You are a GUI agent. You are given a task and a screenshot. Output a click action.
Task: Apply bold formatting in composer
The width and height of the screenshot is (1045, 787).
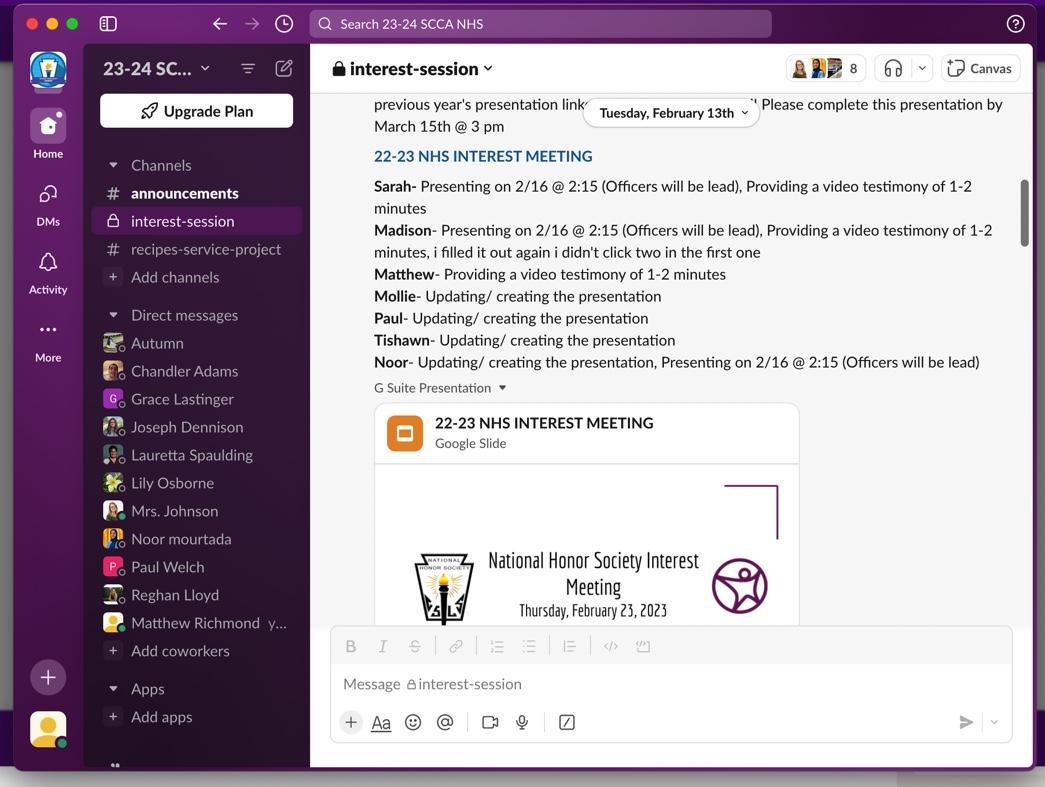point(351,646)
